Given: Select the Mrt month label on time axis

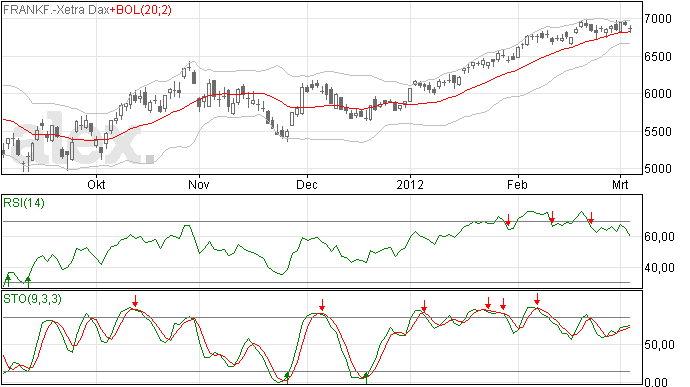Looking at the screenshot, I should tap(620, 184).
